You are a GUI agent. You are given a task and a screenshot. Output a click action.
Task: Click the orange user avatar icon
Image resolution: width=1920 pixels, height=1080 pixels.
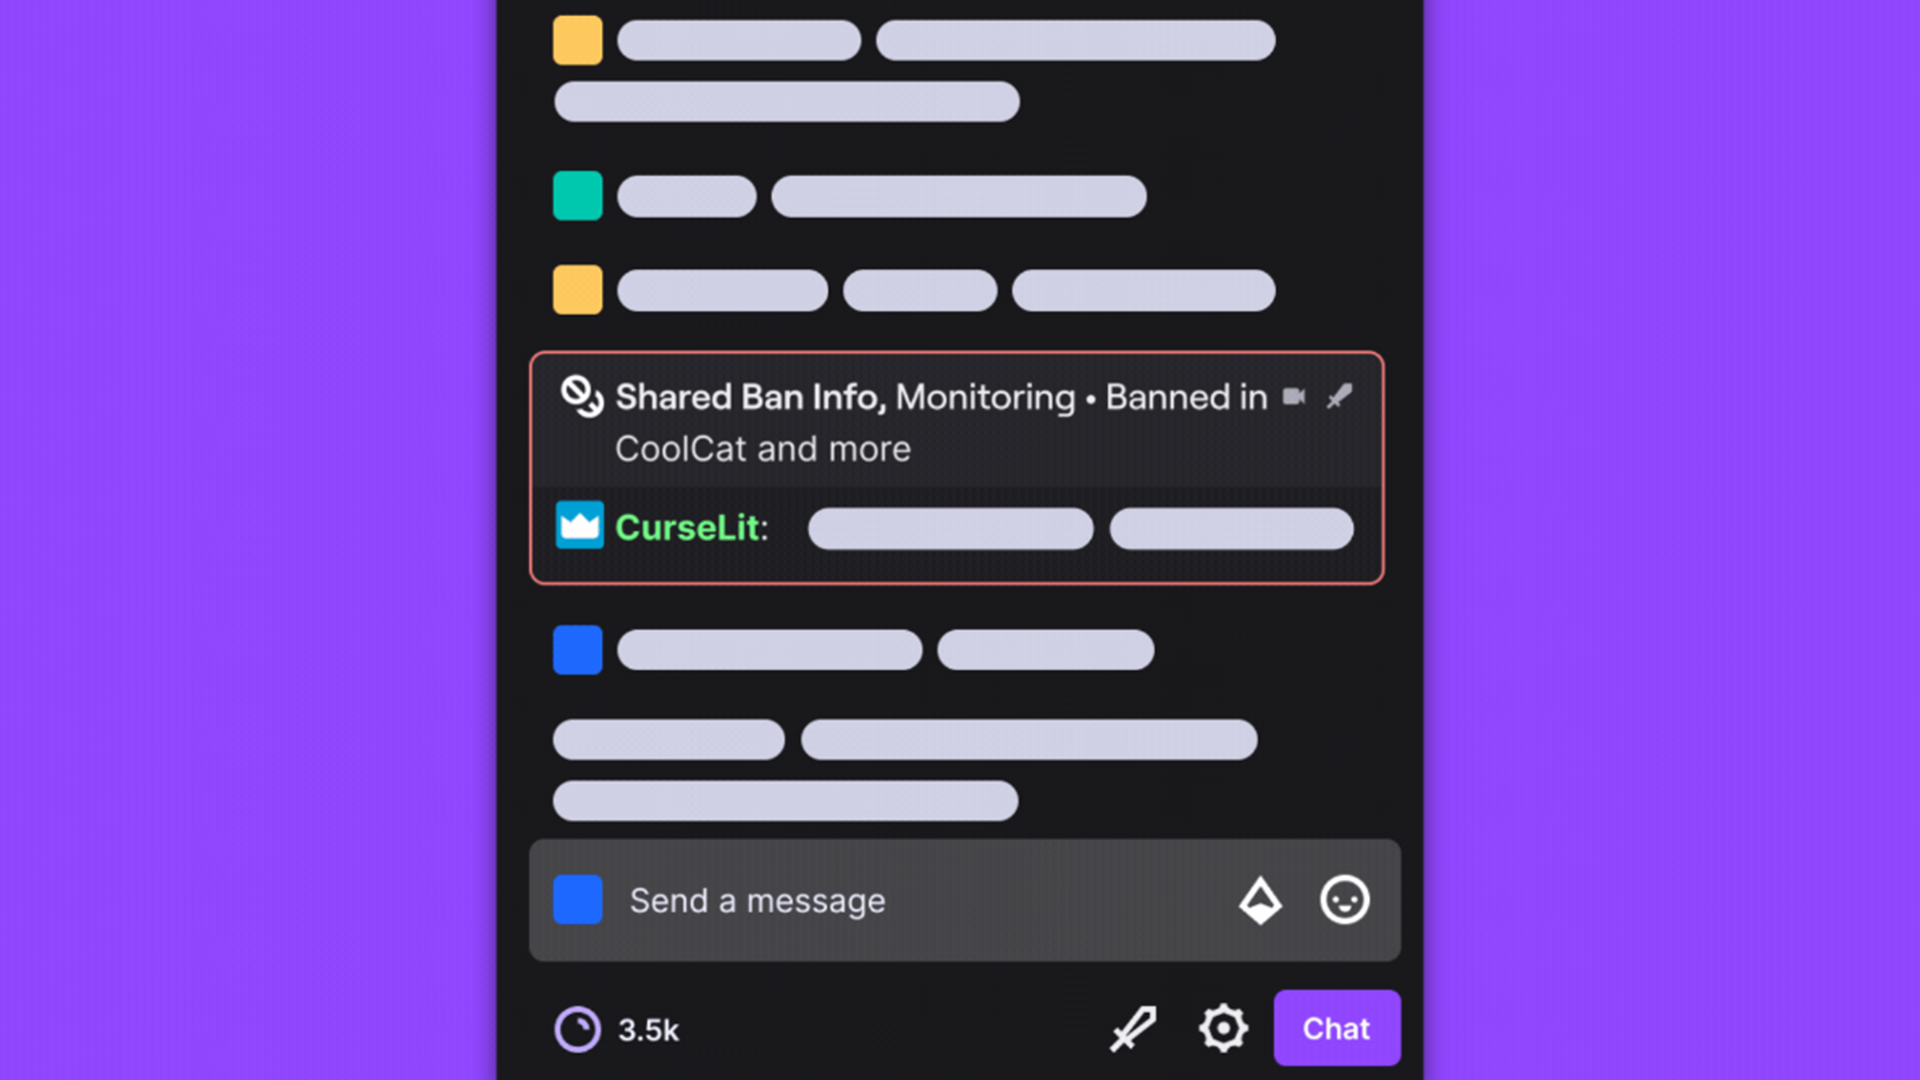click(575, 38)
